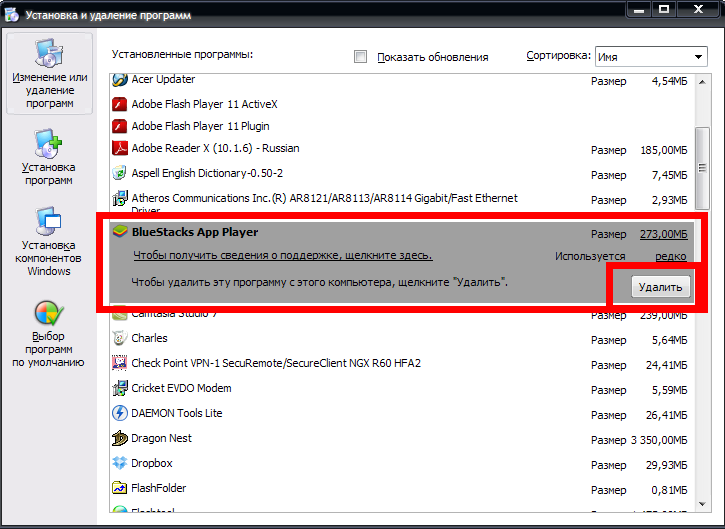Select the Dropbox icon in the list

click(120, 463)
